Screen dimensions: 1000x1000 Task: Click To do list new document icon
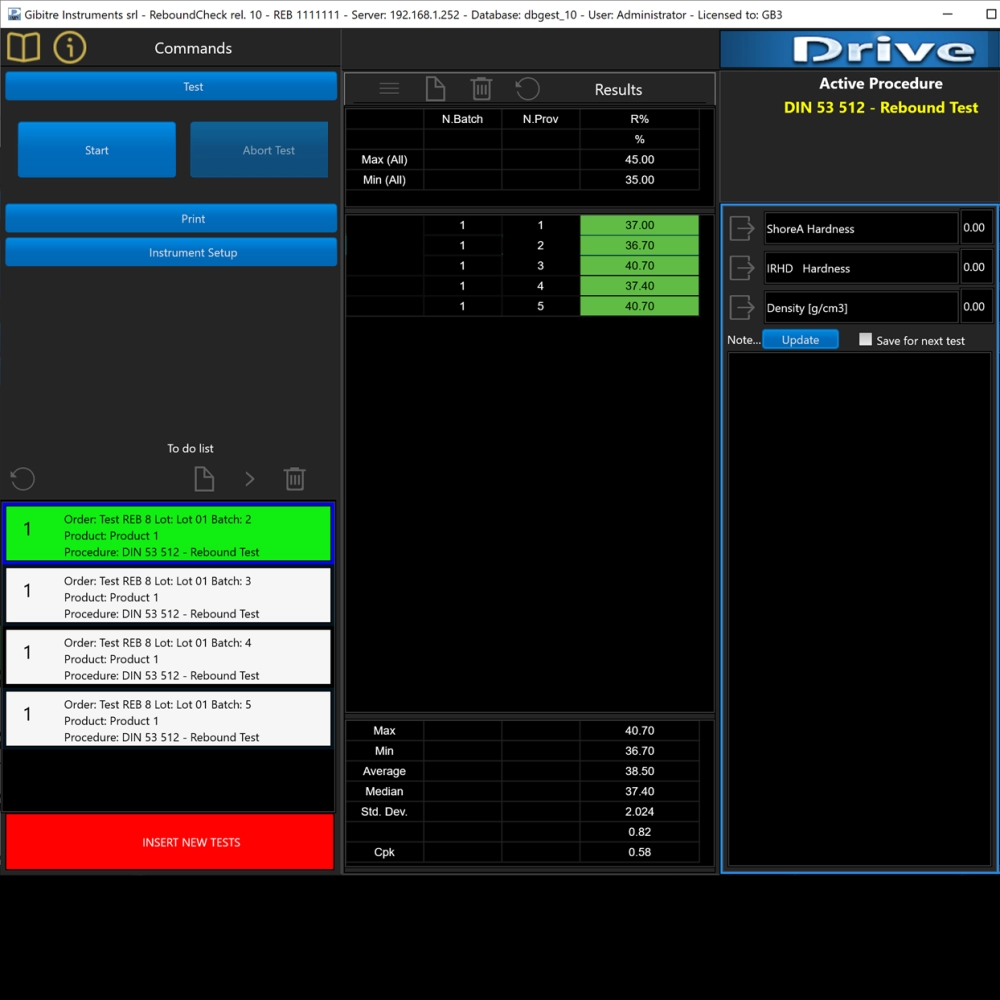(x=204, y=479)
